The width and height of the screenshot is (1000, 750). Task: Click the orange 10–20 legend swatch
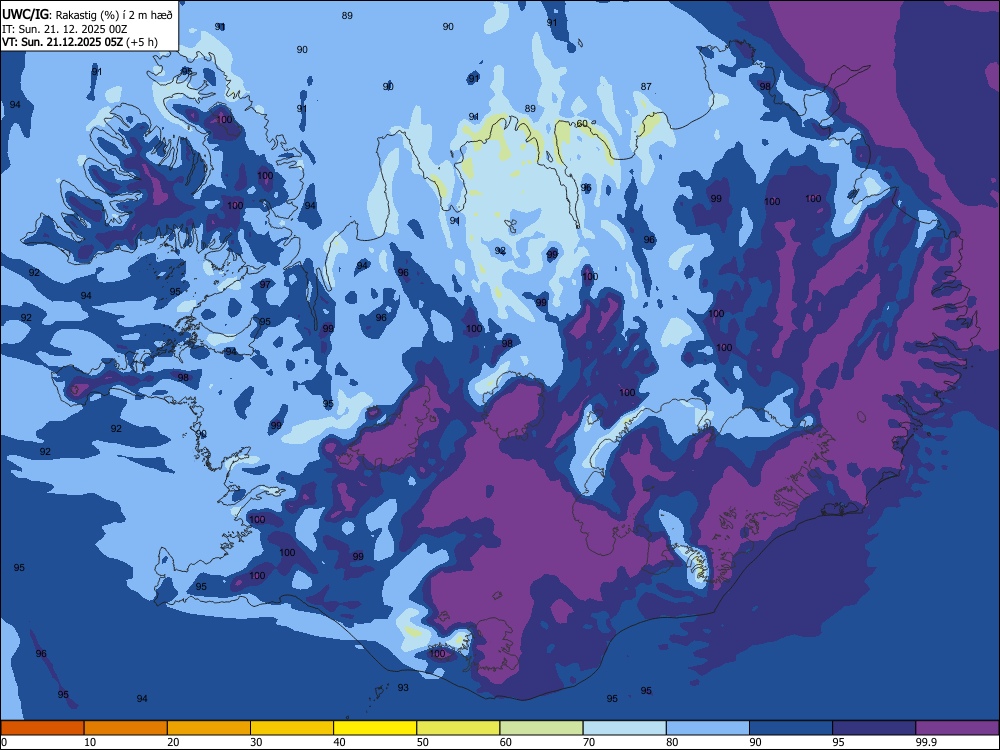pos(126,728)
